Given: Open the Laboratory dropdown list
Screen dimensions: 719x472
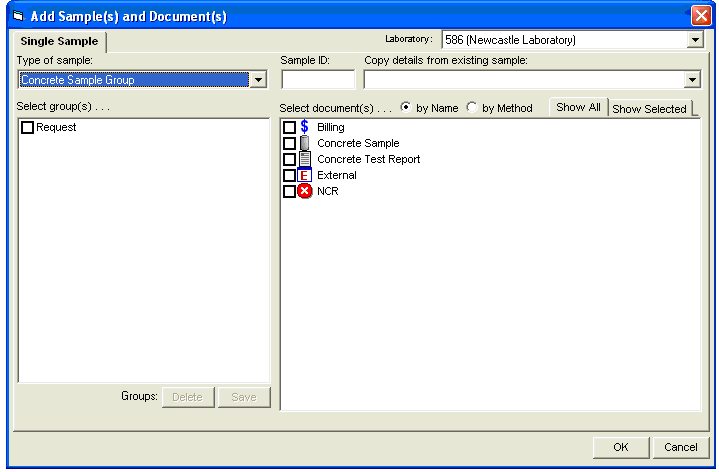Looking at the screenshot, I should pyautogui.click(x=696, y=40).
